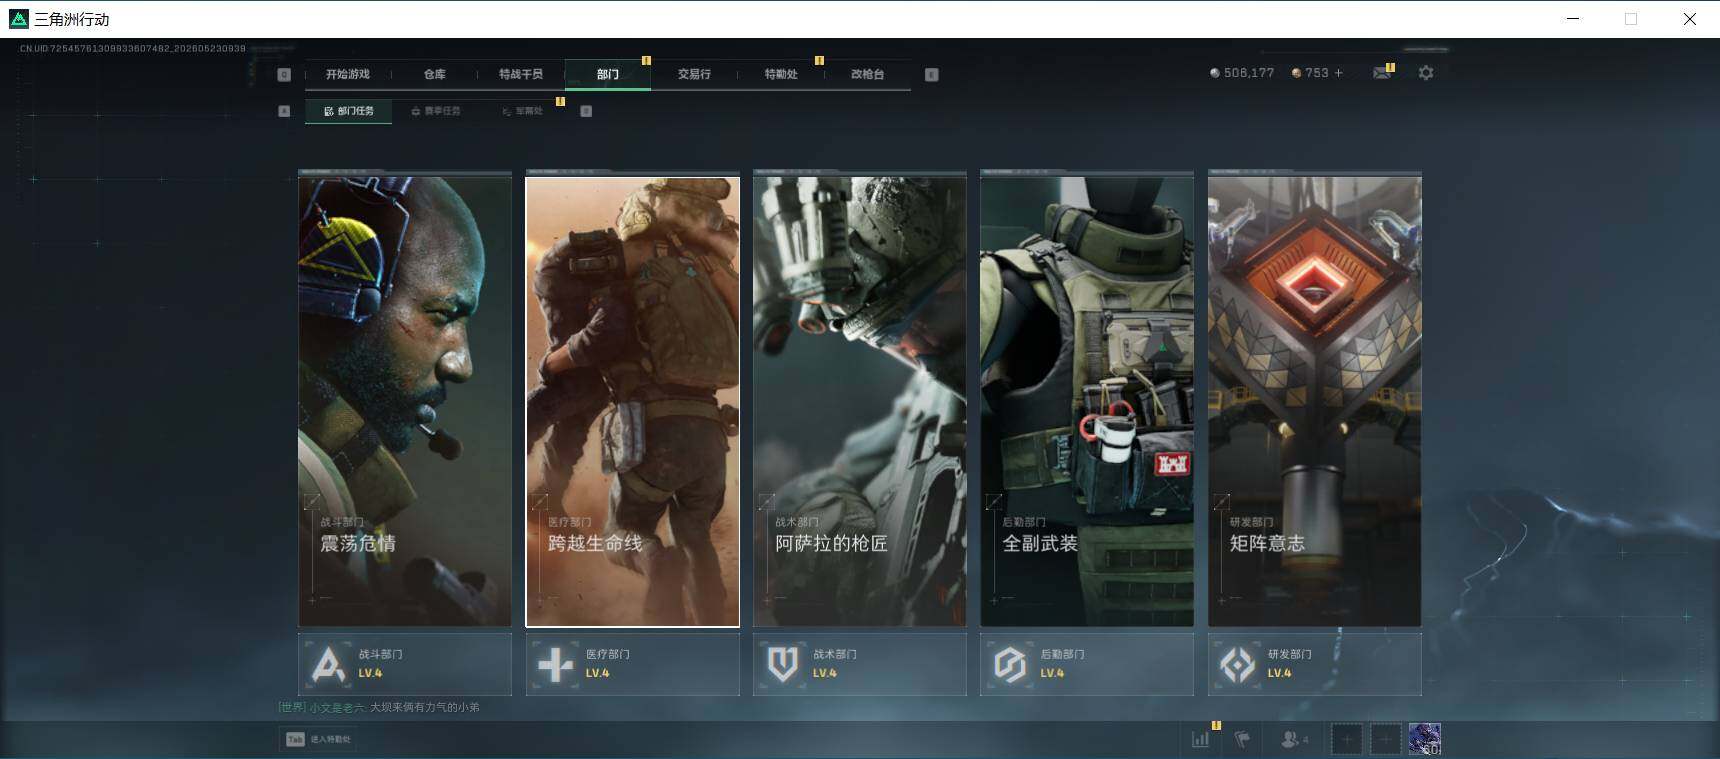Click the medical department cross icon
This screenshot has width=1720, height=759.
pyautogui.click(x=556, y=665)
